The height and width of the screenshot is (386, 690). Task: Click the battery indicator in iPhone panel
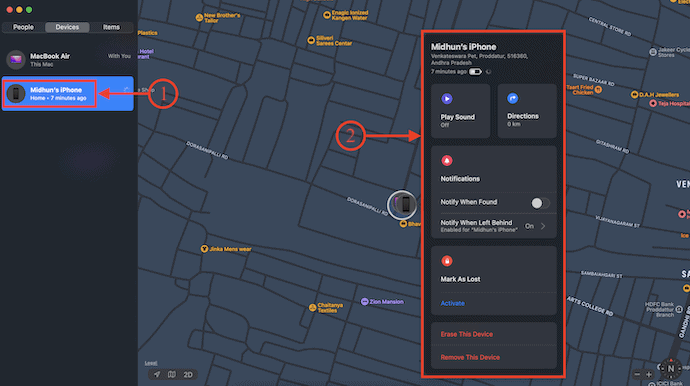(x=475, y=72)
